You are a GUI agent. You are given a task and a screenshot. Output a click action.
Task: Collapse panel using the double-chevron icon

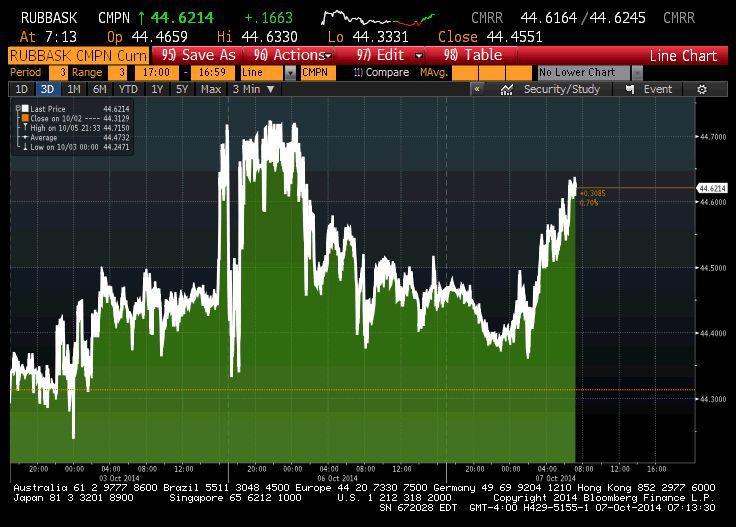[x=477, y=89]
